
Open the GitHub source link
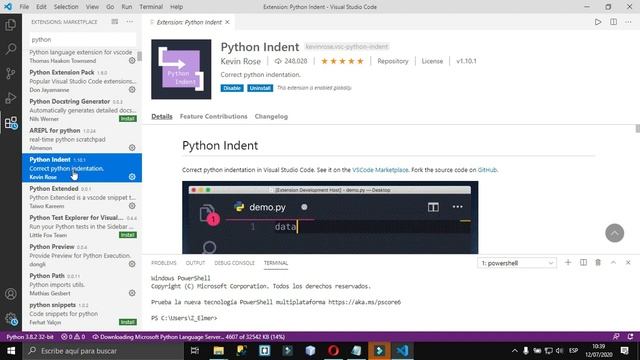tap(487, 170)
